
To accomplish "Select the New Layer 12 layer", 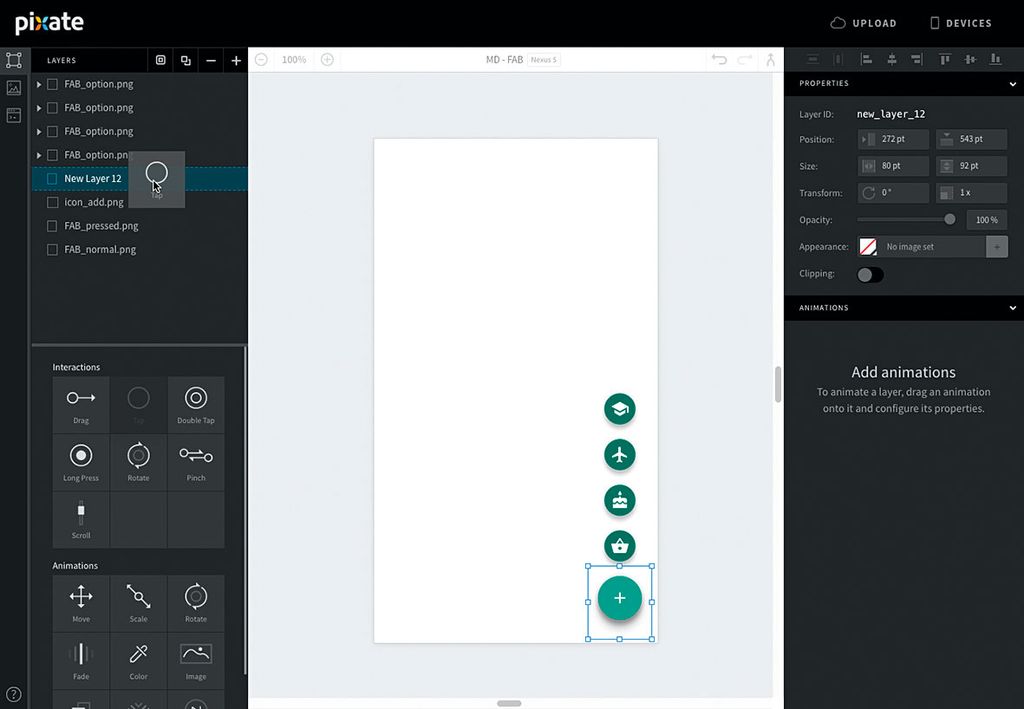I will tap(95, 177).
